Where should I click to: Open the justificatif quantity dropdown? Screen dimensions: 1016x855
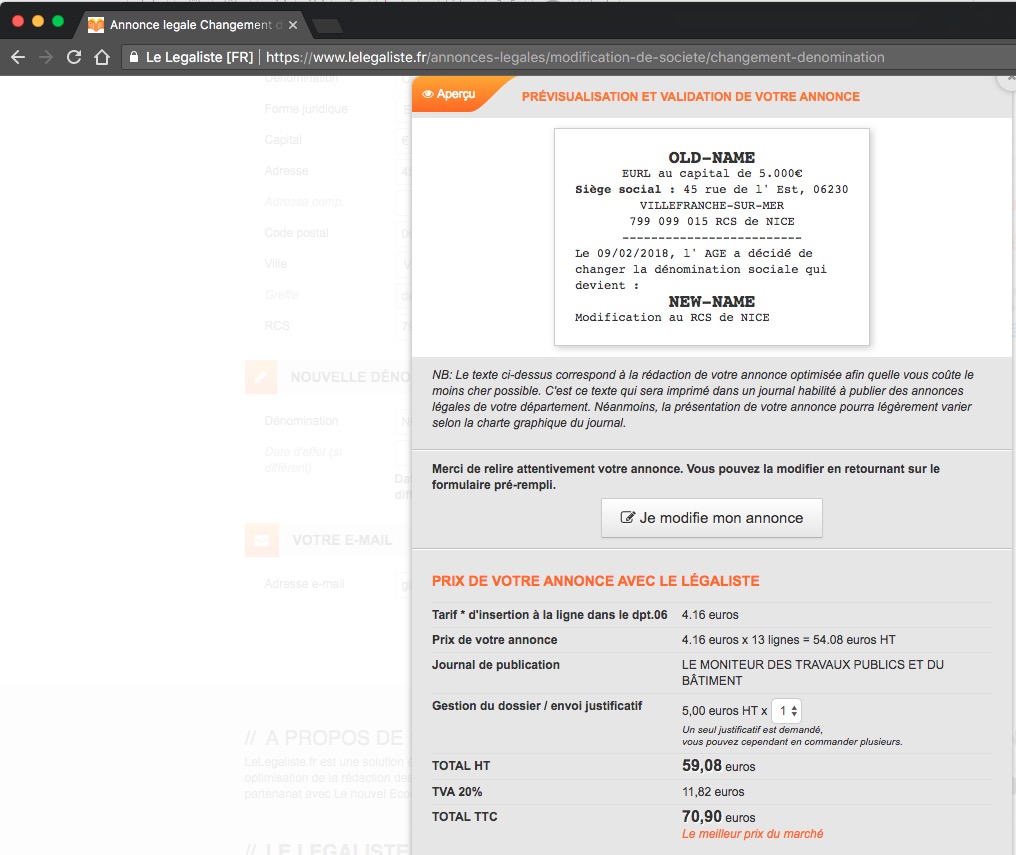point(787,711)
